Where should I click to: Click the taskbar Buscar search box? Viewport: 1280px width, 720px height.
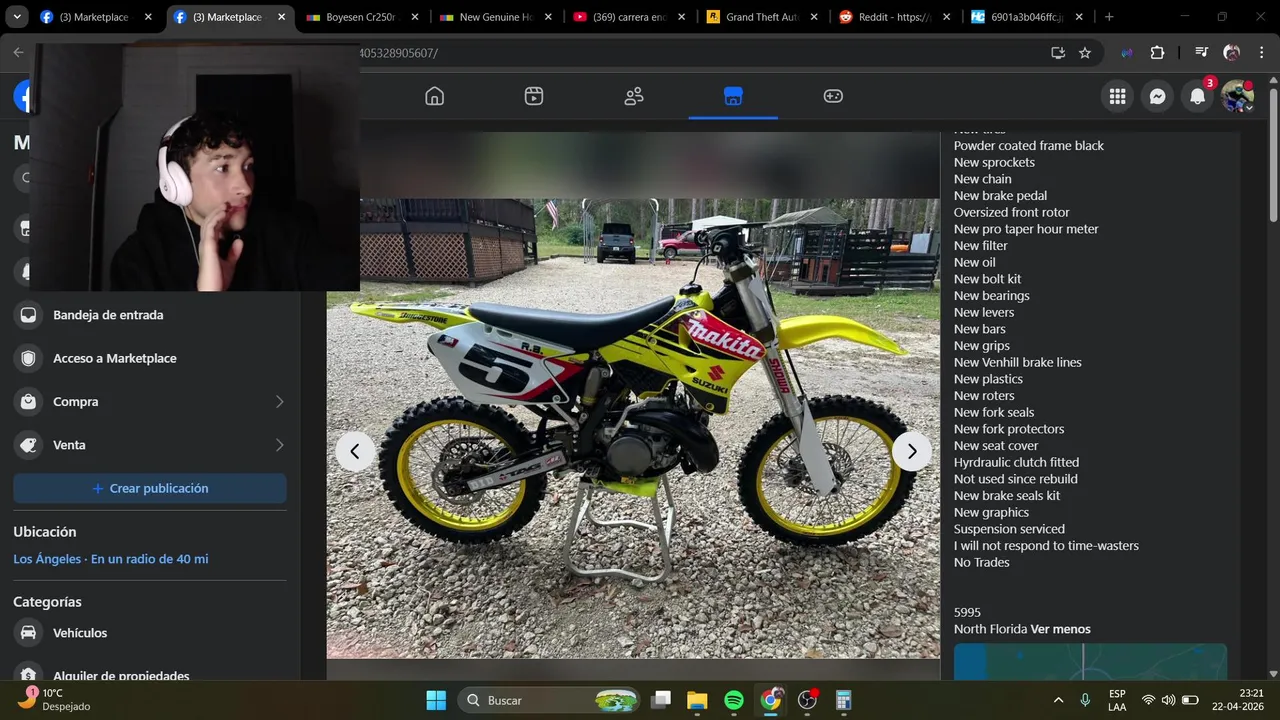[550, 700]
